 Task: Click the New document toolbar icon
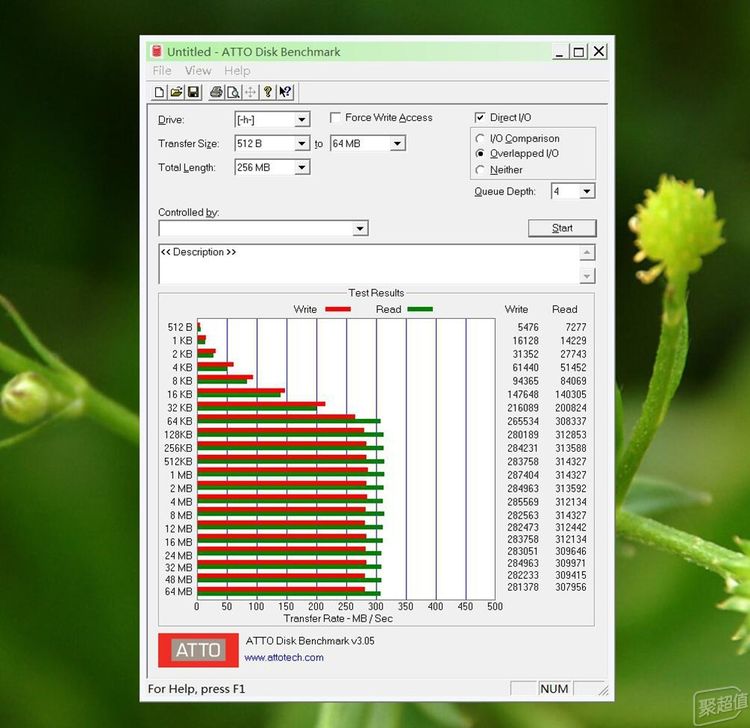(x=159, y=92)
